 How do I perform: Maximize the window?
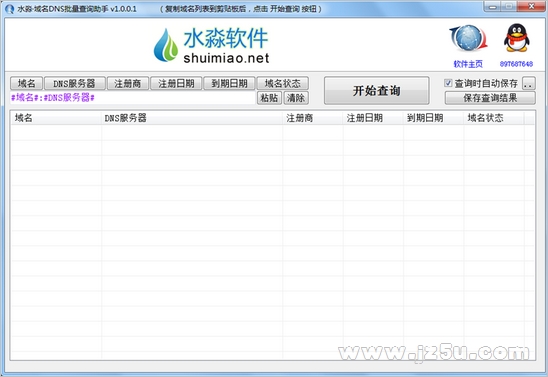coord(509,6)
